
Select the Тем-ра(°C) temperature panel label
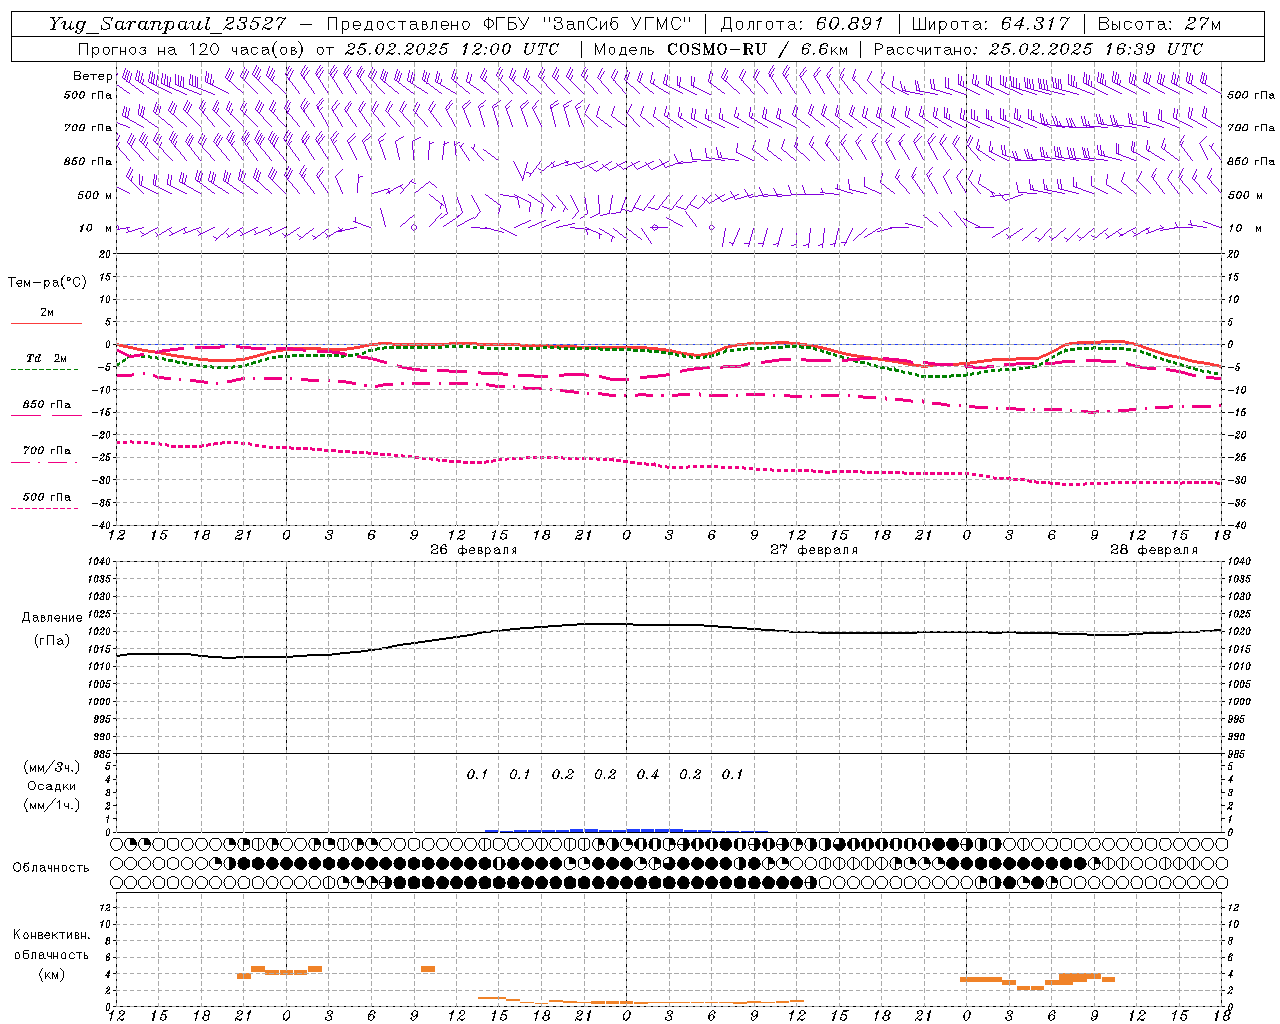pos(47,283)
